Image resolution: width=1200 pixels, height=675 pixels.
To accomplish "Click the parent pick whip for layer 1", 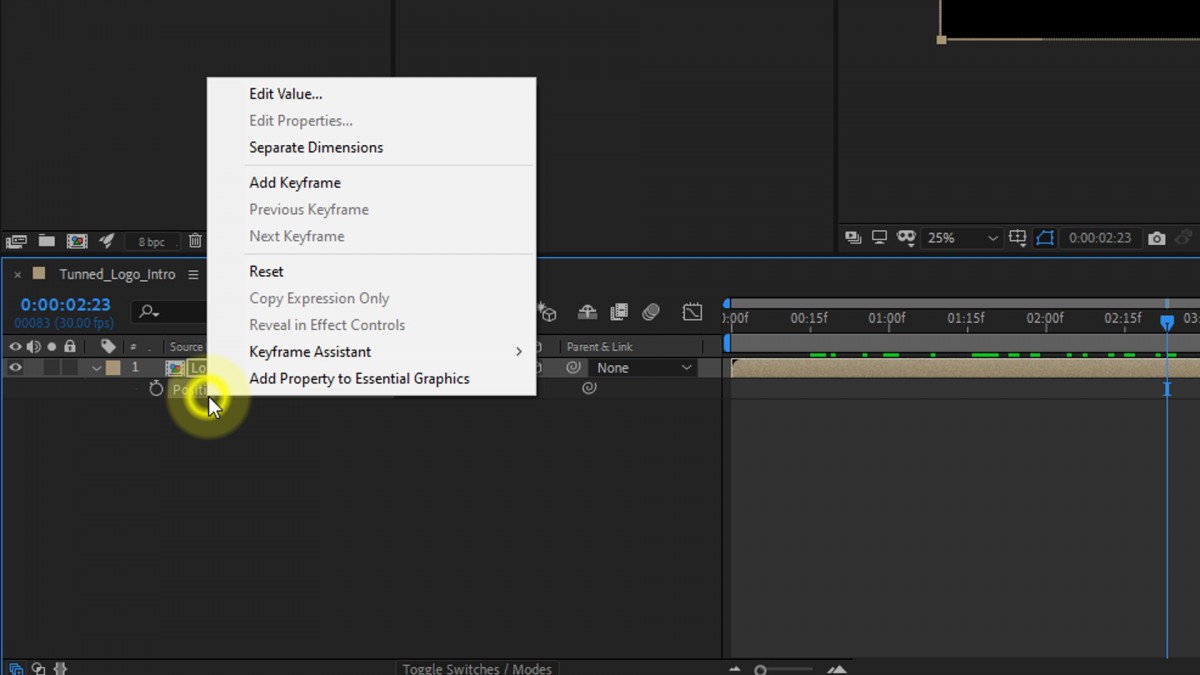I will tap(573, 368).
